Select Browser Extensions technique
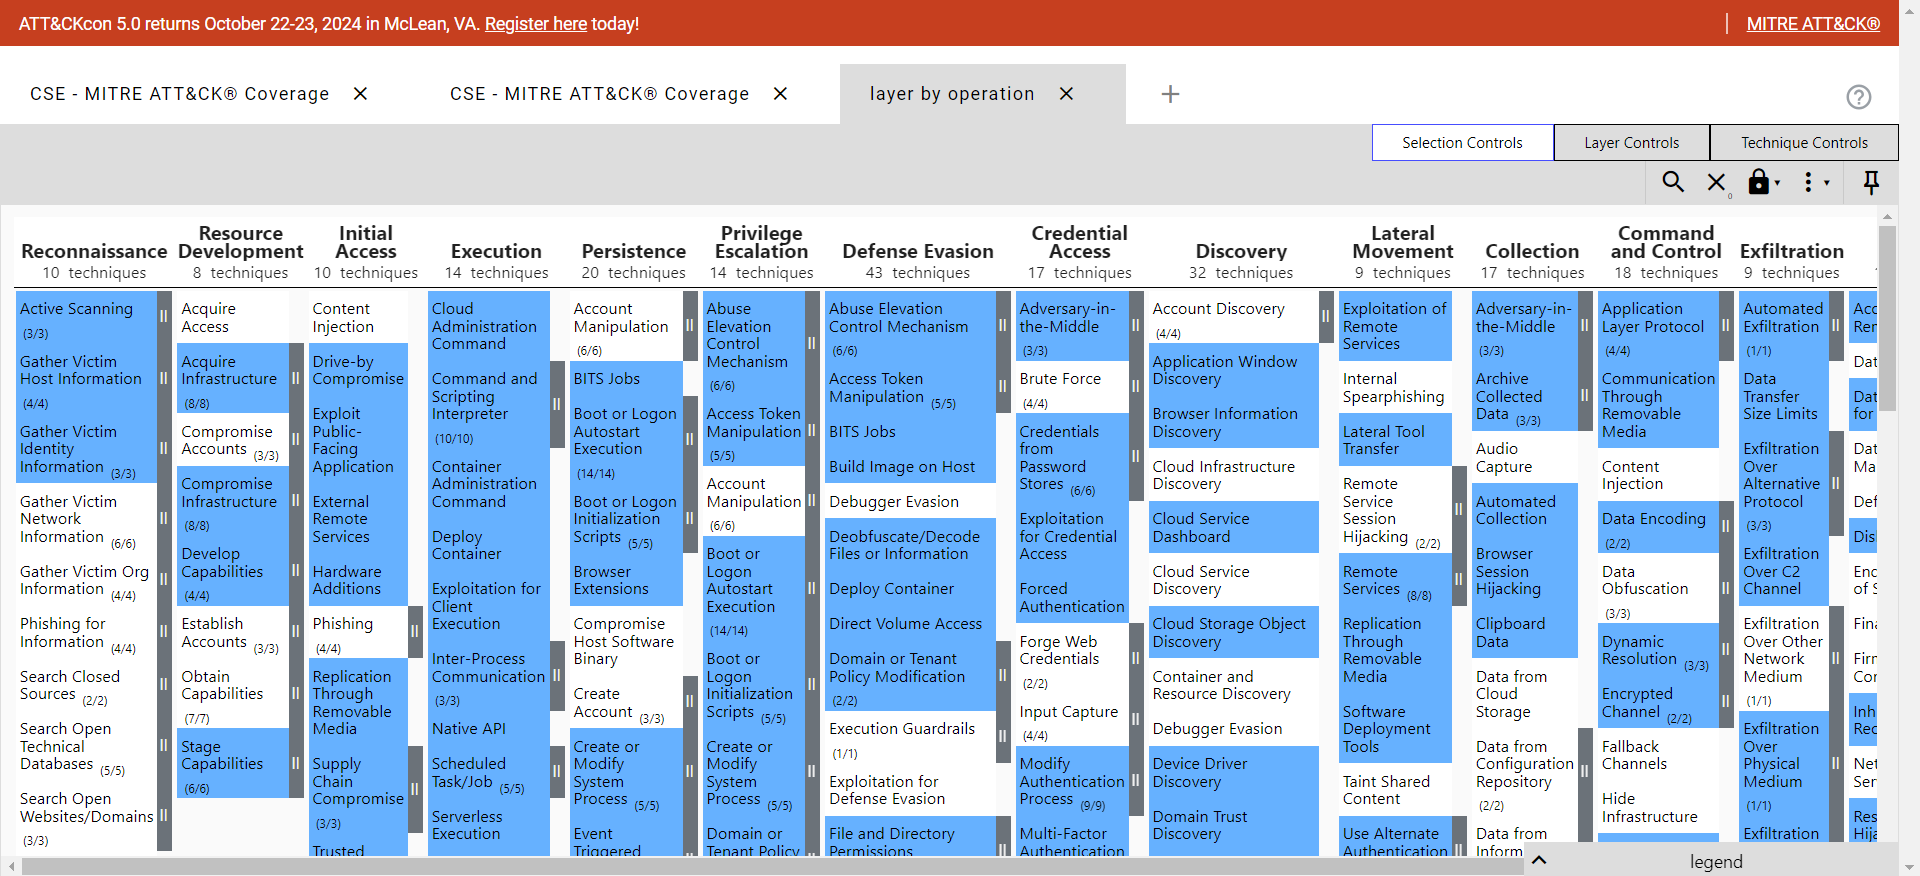 click(626, 580)
